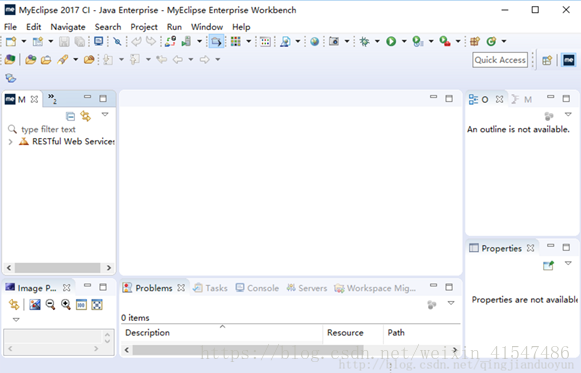Open the dropdown beside the run server icon
The width and height of the screenshot is (581, 373).
tap(199, 41)
